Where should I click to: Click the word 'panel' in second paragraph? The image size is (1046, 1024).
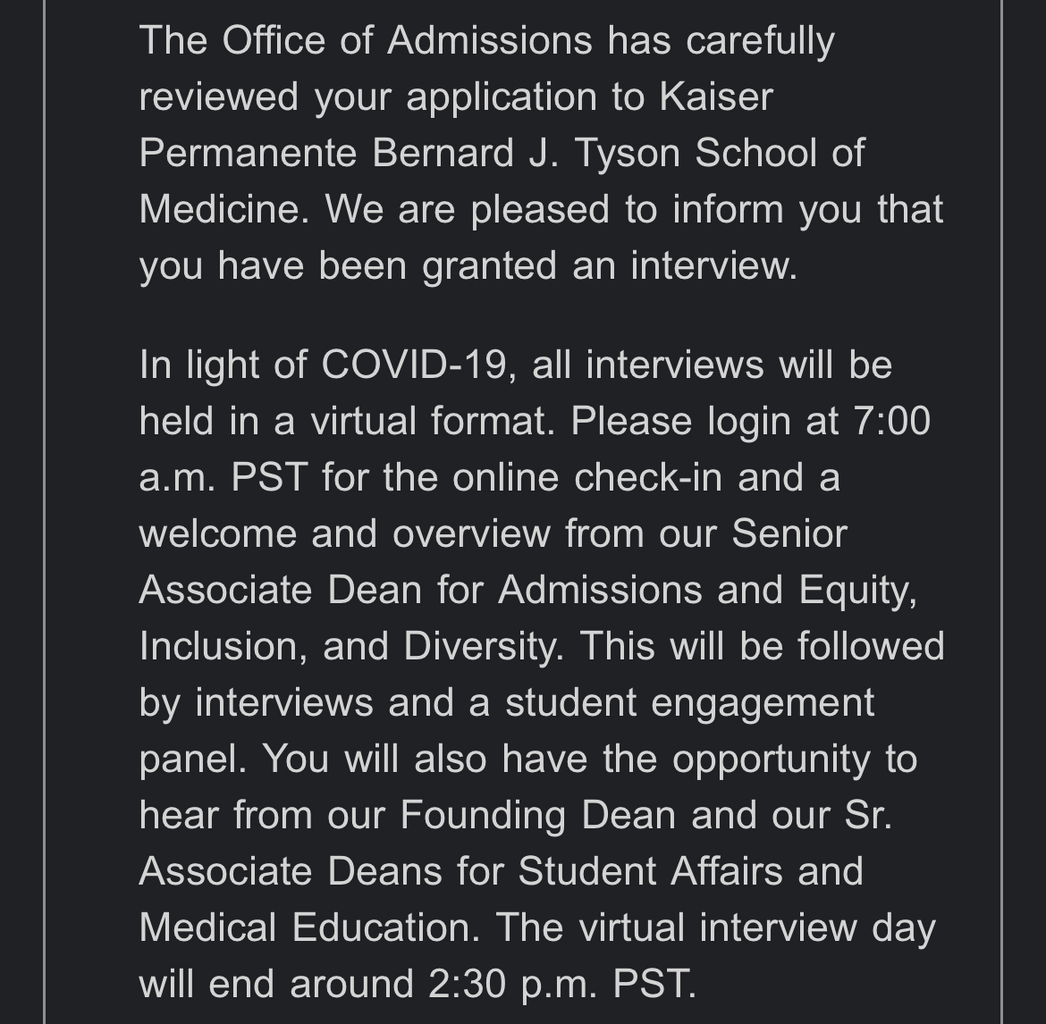189,760
